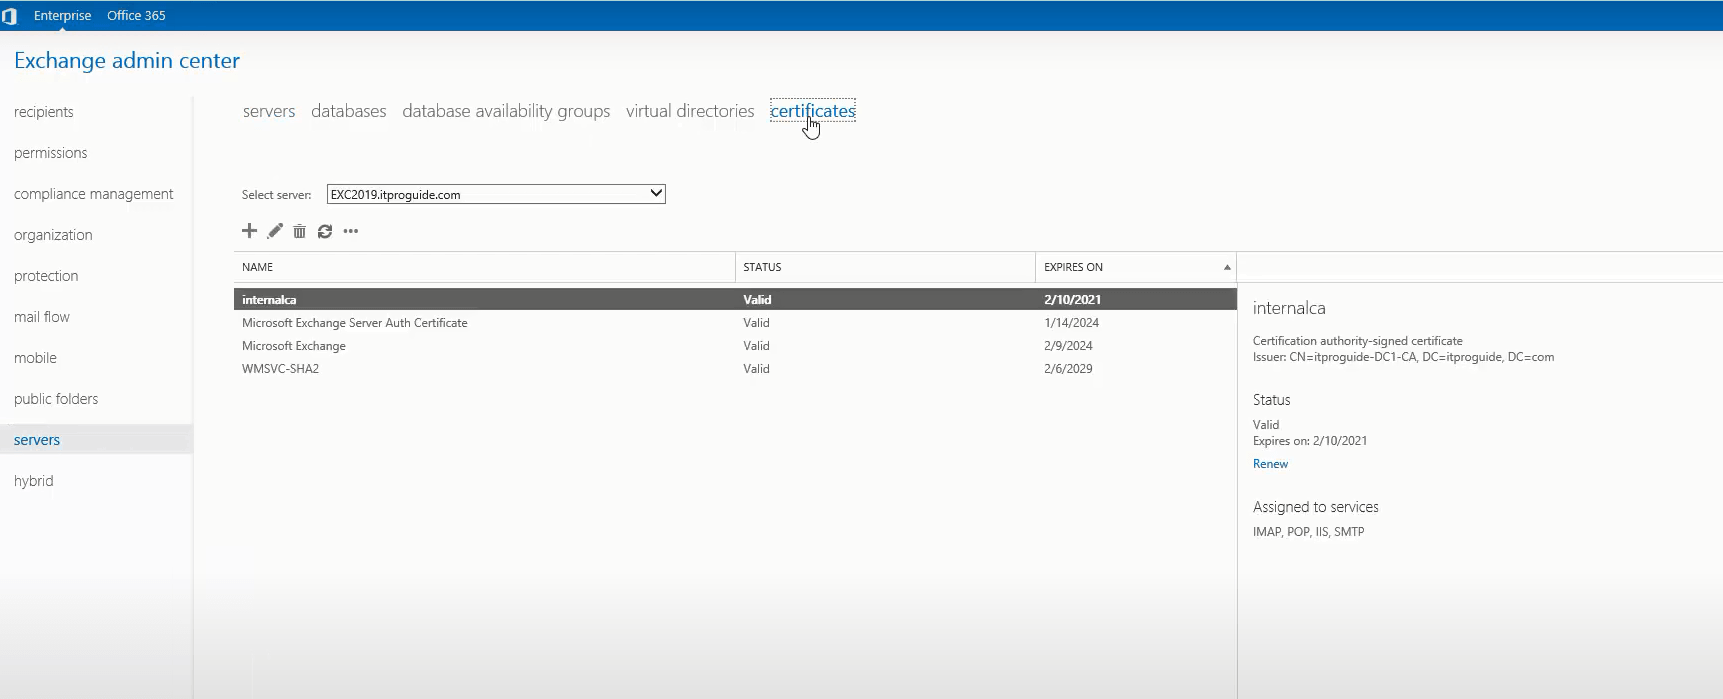Open recipients in the left navigation
The height and width of the screenshot is (699, 1723).
tap(44, 112)
